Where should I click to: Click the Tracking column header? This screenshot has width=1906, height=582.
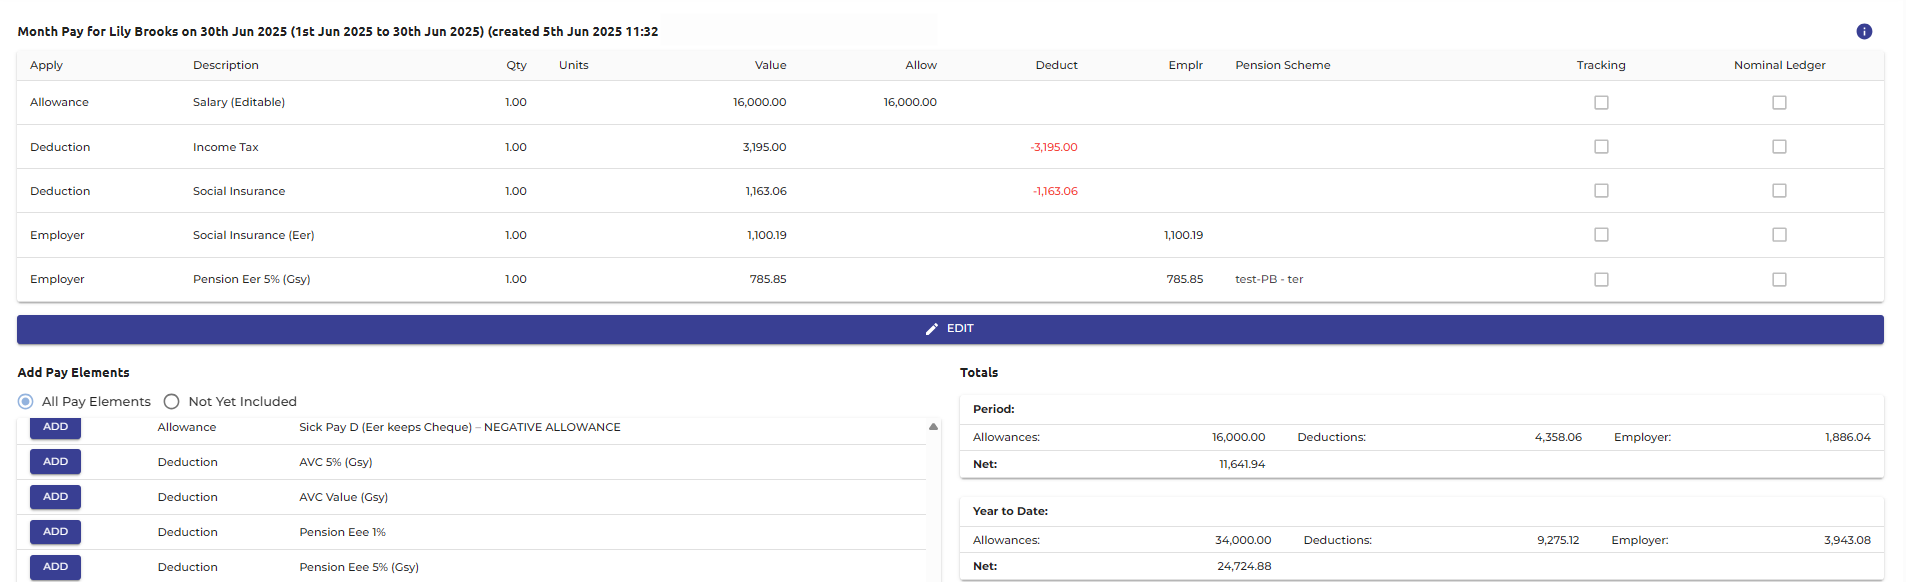1601,65
